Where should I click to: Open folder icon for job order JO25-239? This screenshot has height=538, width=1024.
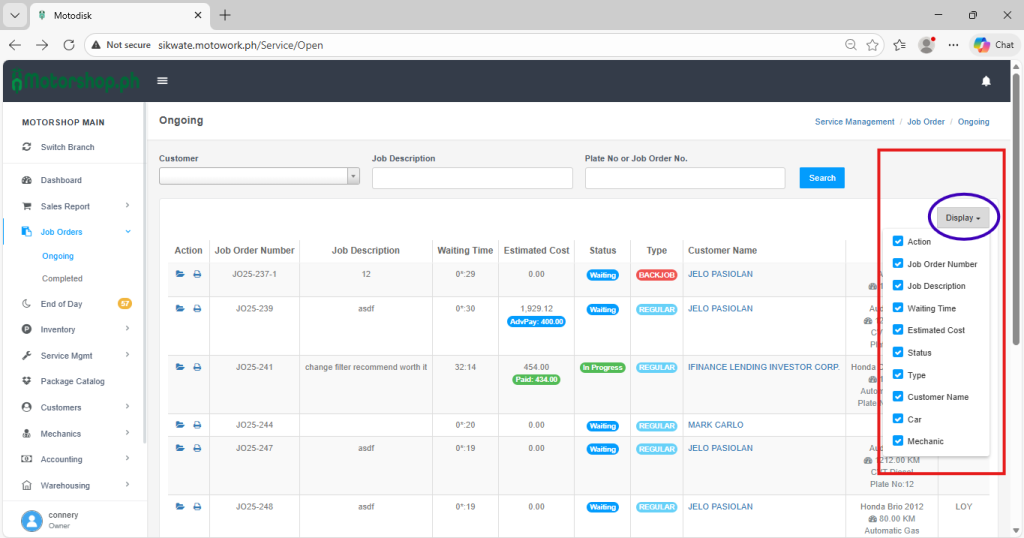tap(180, 309)
